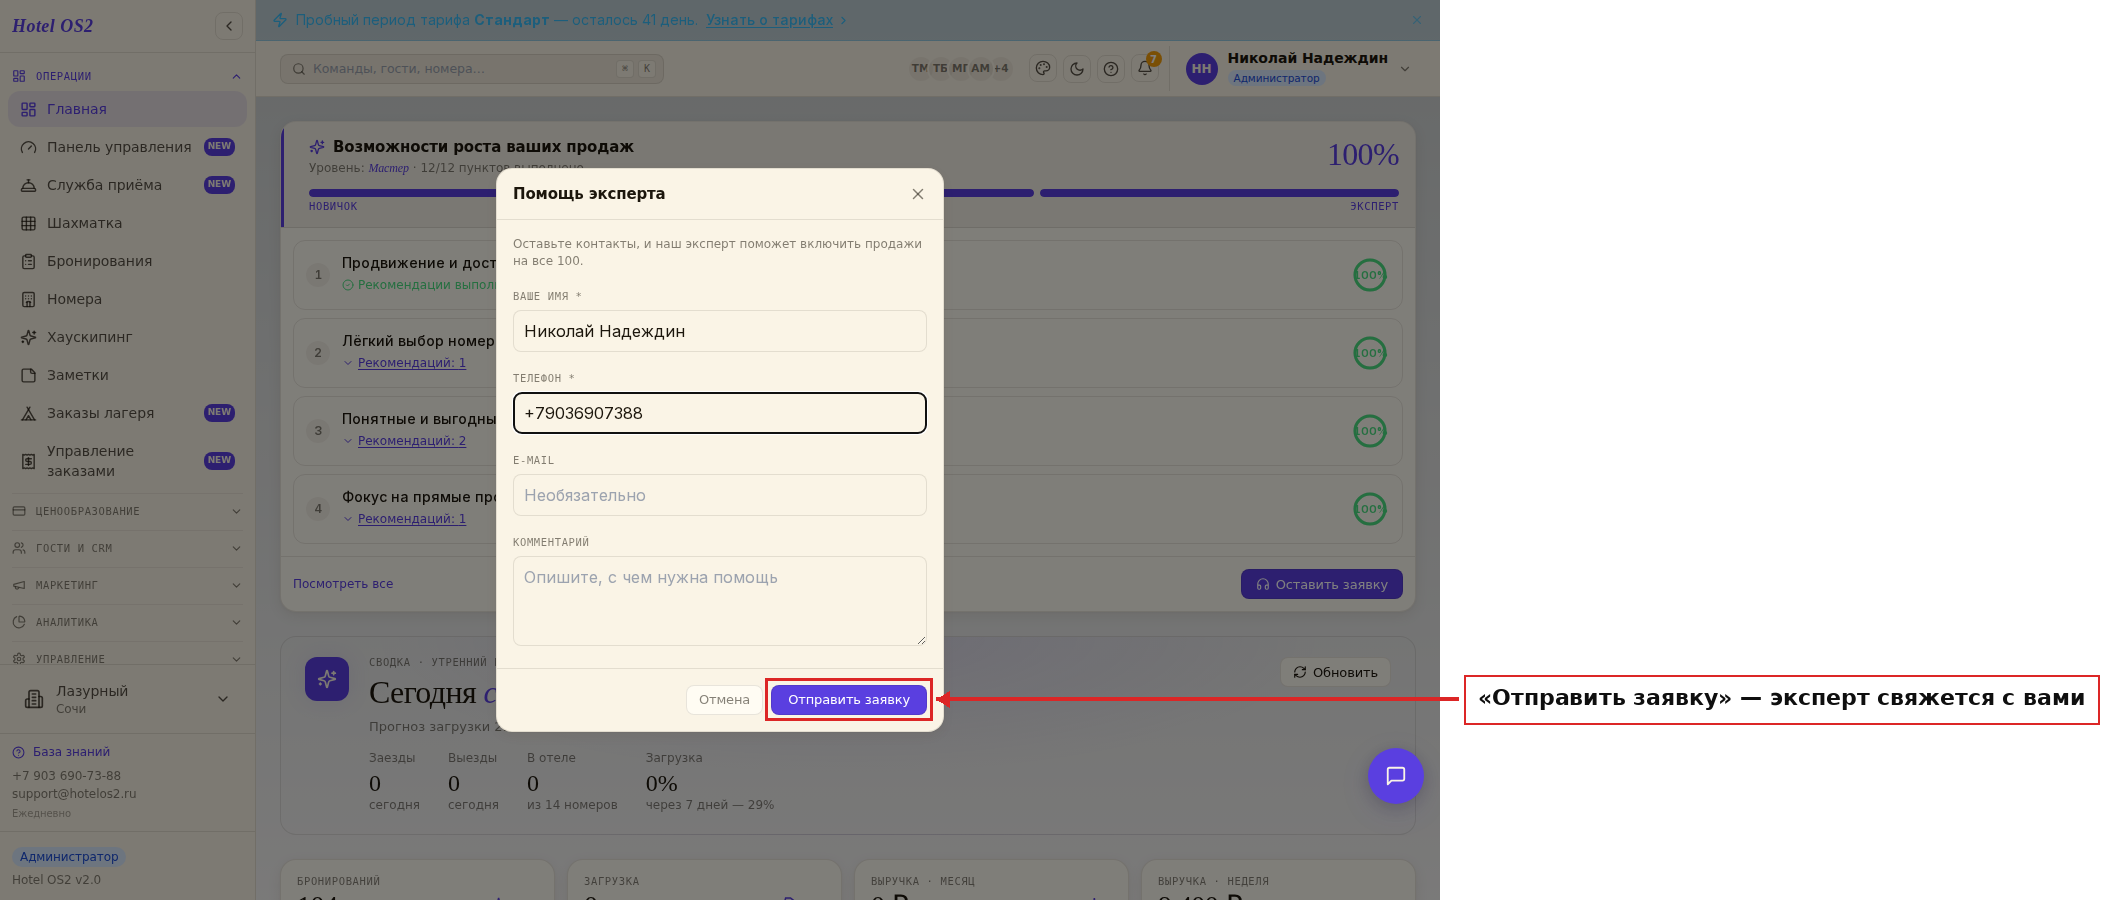Expand the Маркетинг sidebar section

tap(127, 585)
